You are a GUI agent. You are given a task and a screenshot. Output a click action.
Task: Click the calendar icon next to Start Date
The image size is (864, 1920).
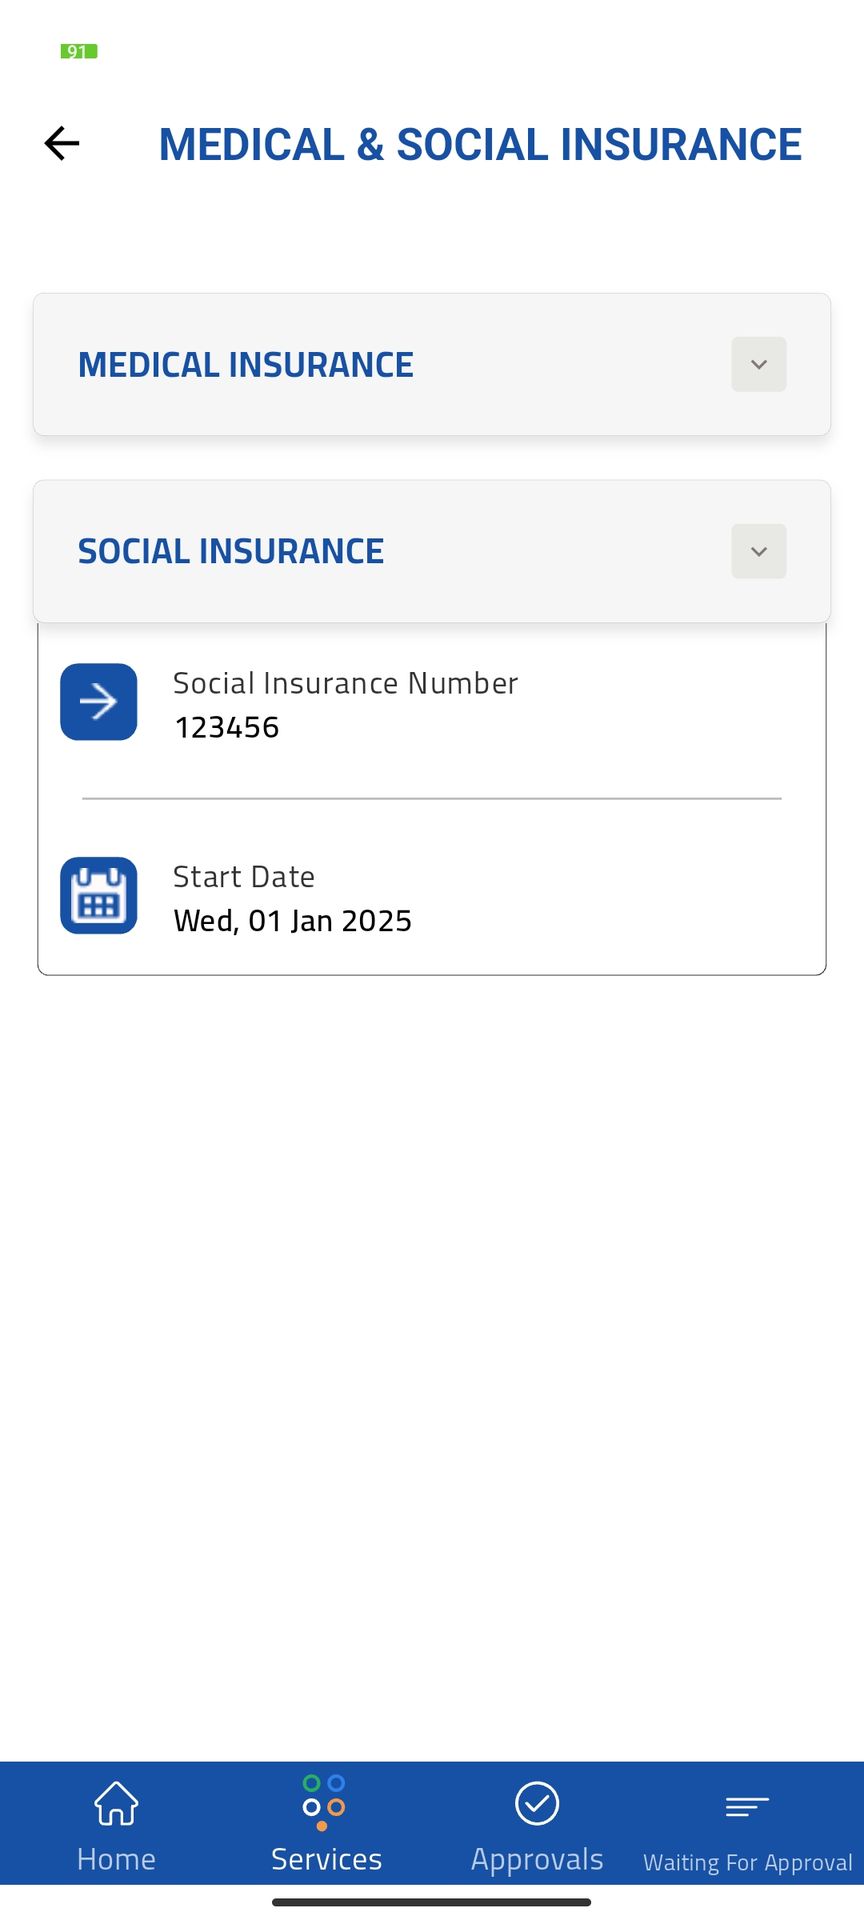(98, 896)
